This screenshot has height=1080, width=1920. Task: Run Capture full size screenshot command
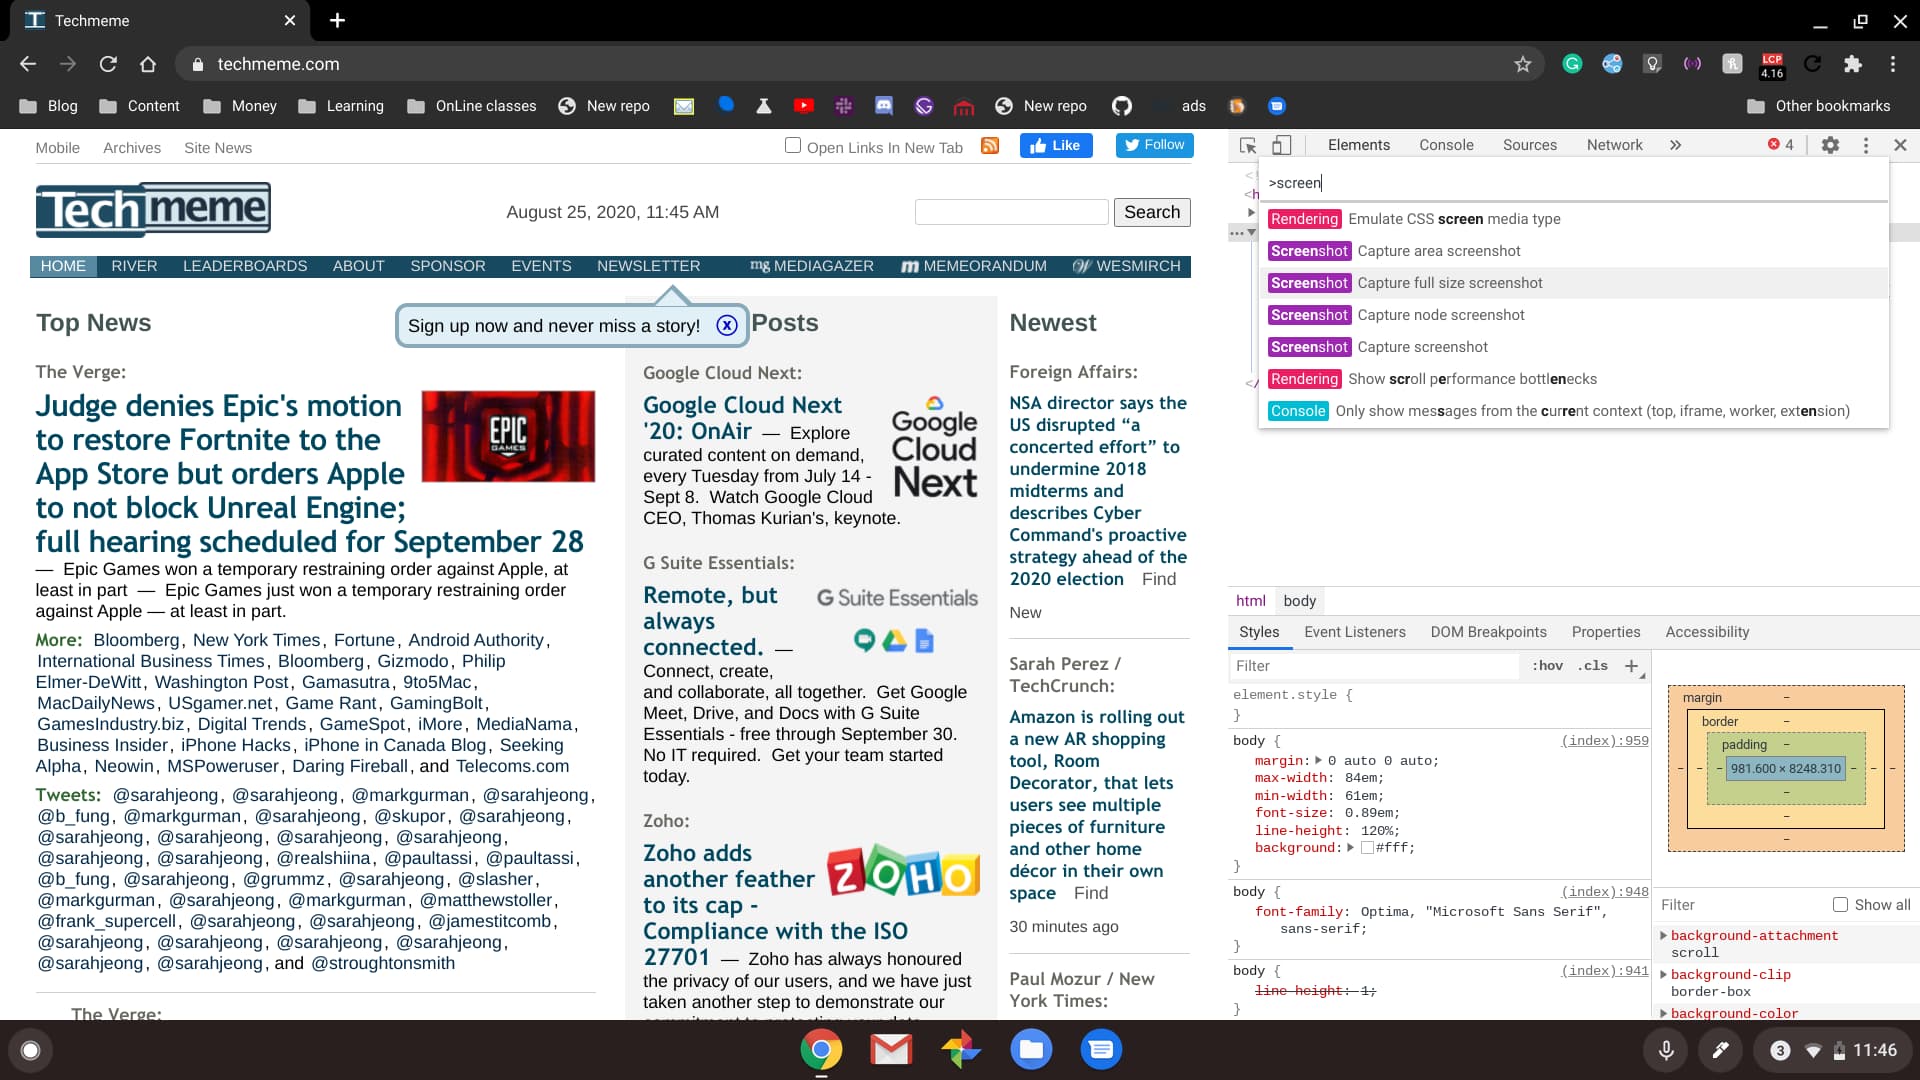[1573, 283]
